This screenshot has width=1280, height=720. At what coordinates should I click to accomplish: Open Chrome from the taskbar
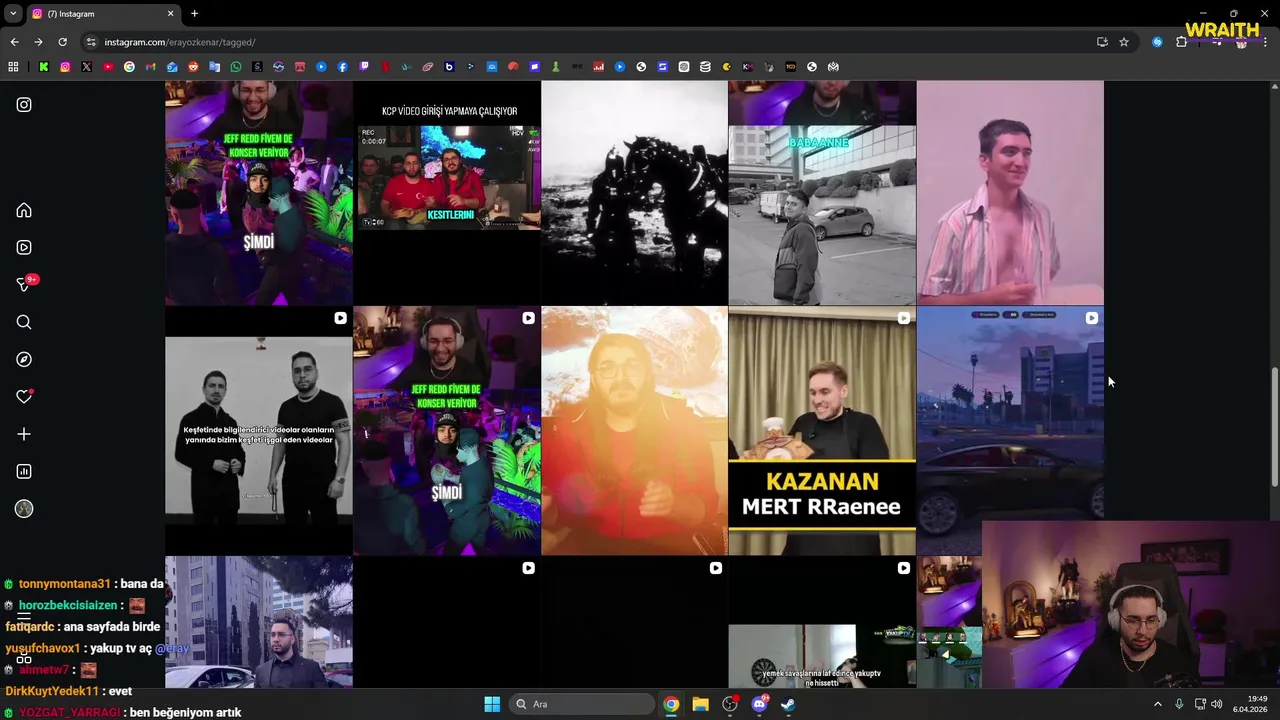[x=671, y=704]
